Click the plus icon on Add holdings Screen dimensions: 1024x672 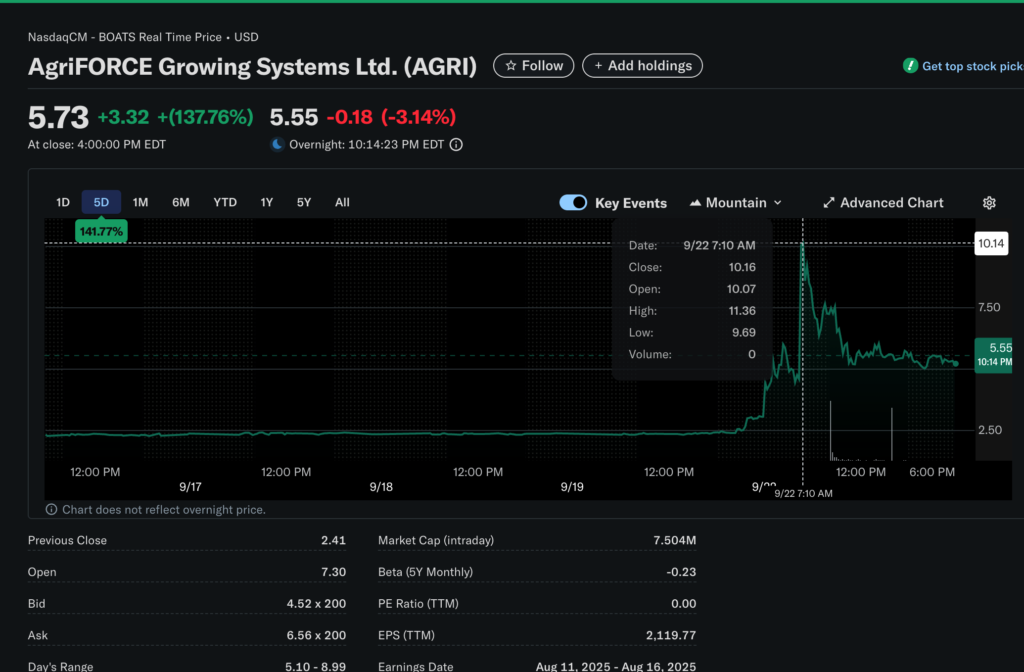tap(598, 66)
